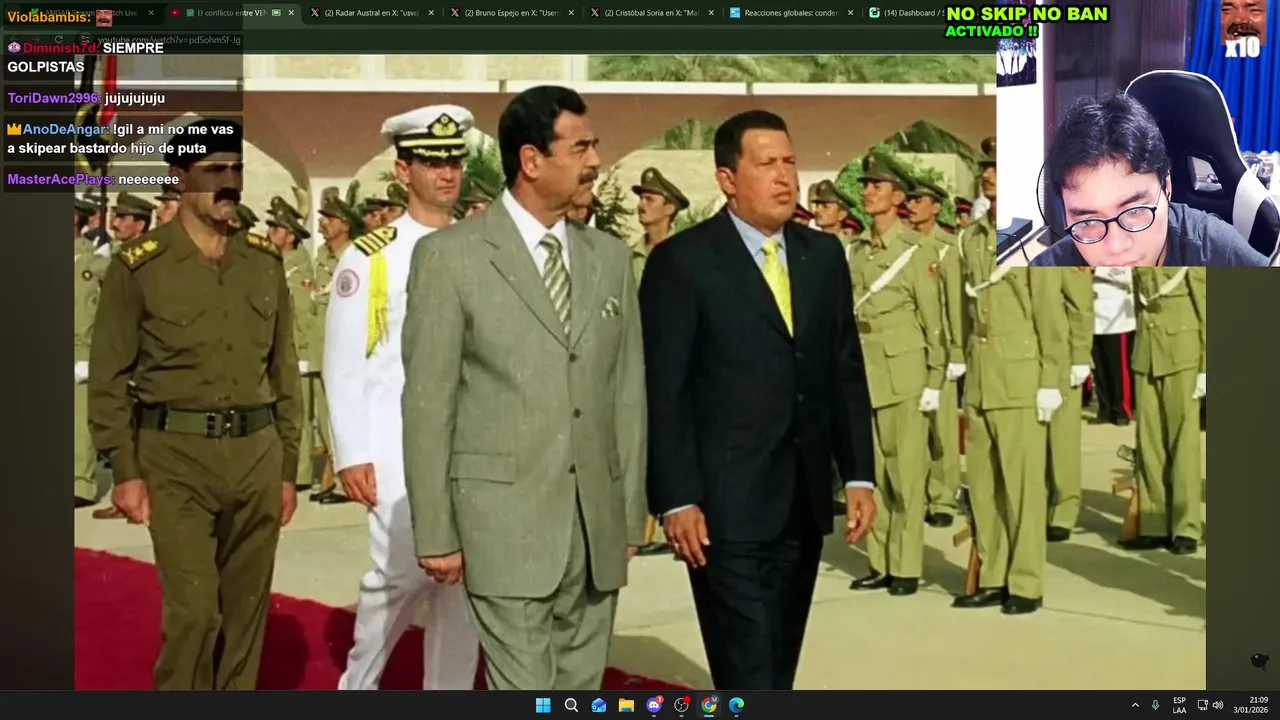Open OBS Studio taskbar icon
This screenshot has height=720, width=1280.
[682, 705]
